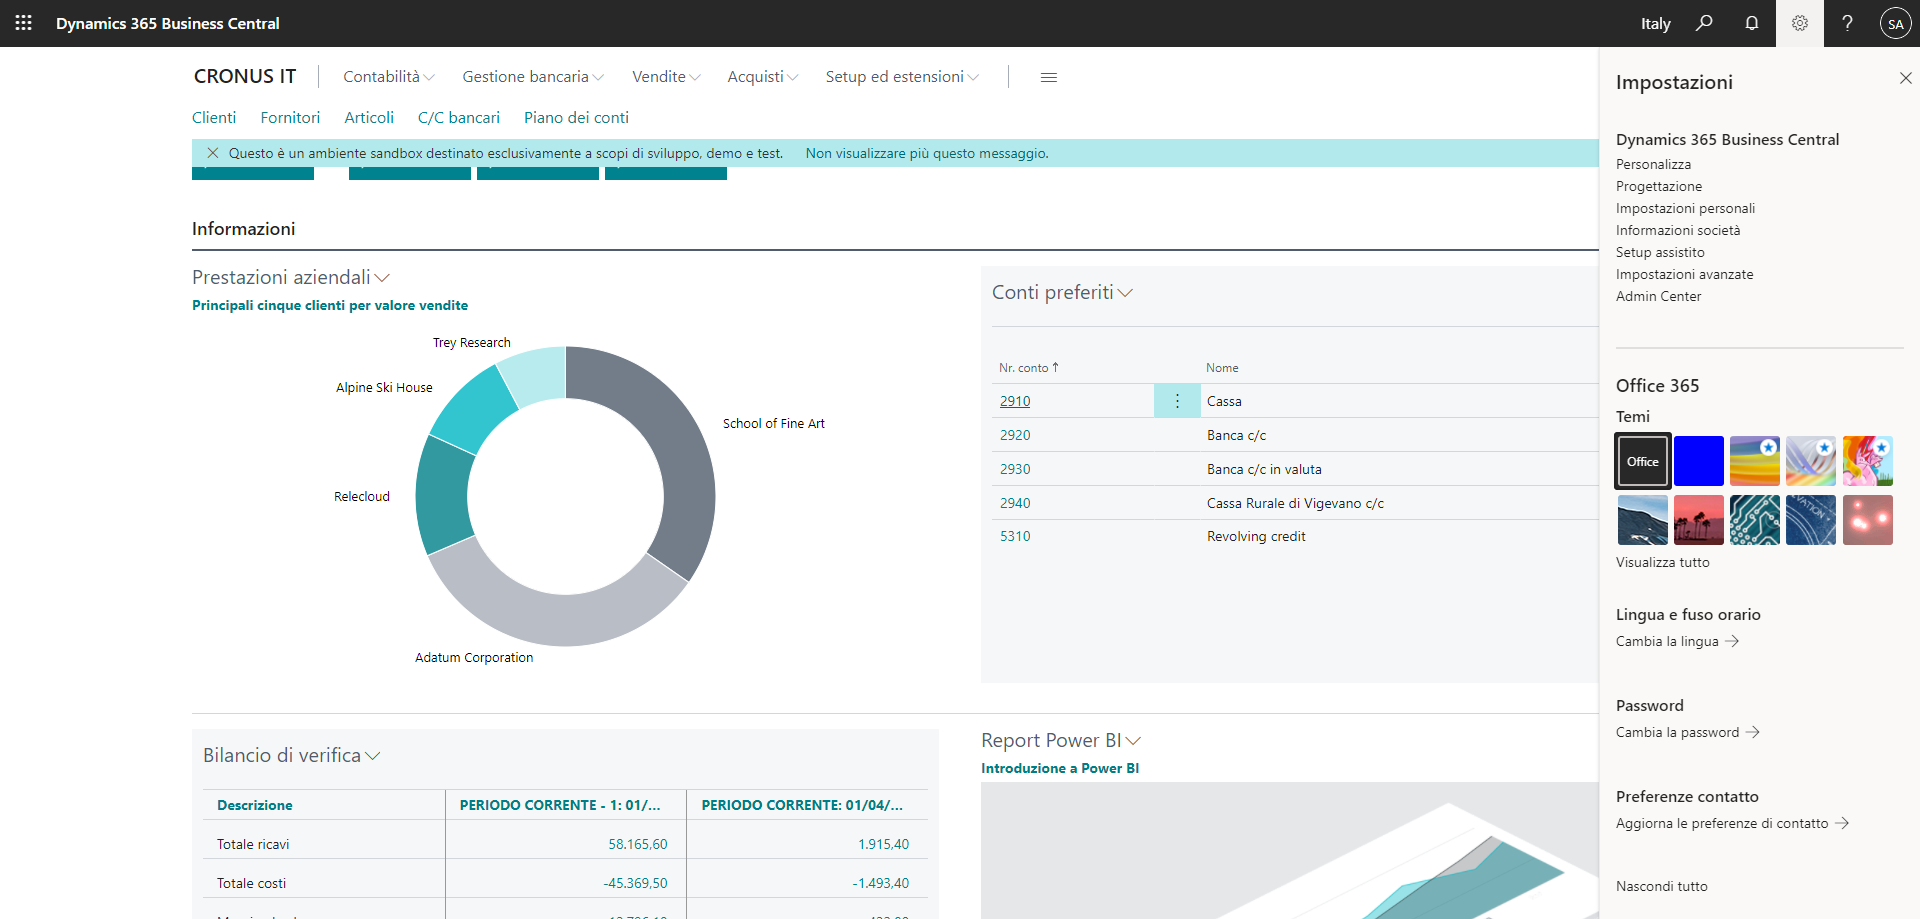The width and height of the screenshot is (1920, 919).
Task: Open Setup assistito
Action: [1660, 252]
